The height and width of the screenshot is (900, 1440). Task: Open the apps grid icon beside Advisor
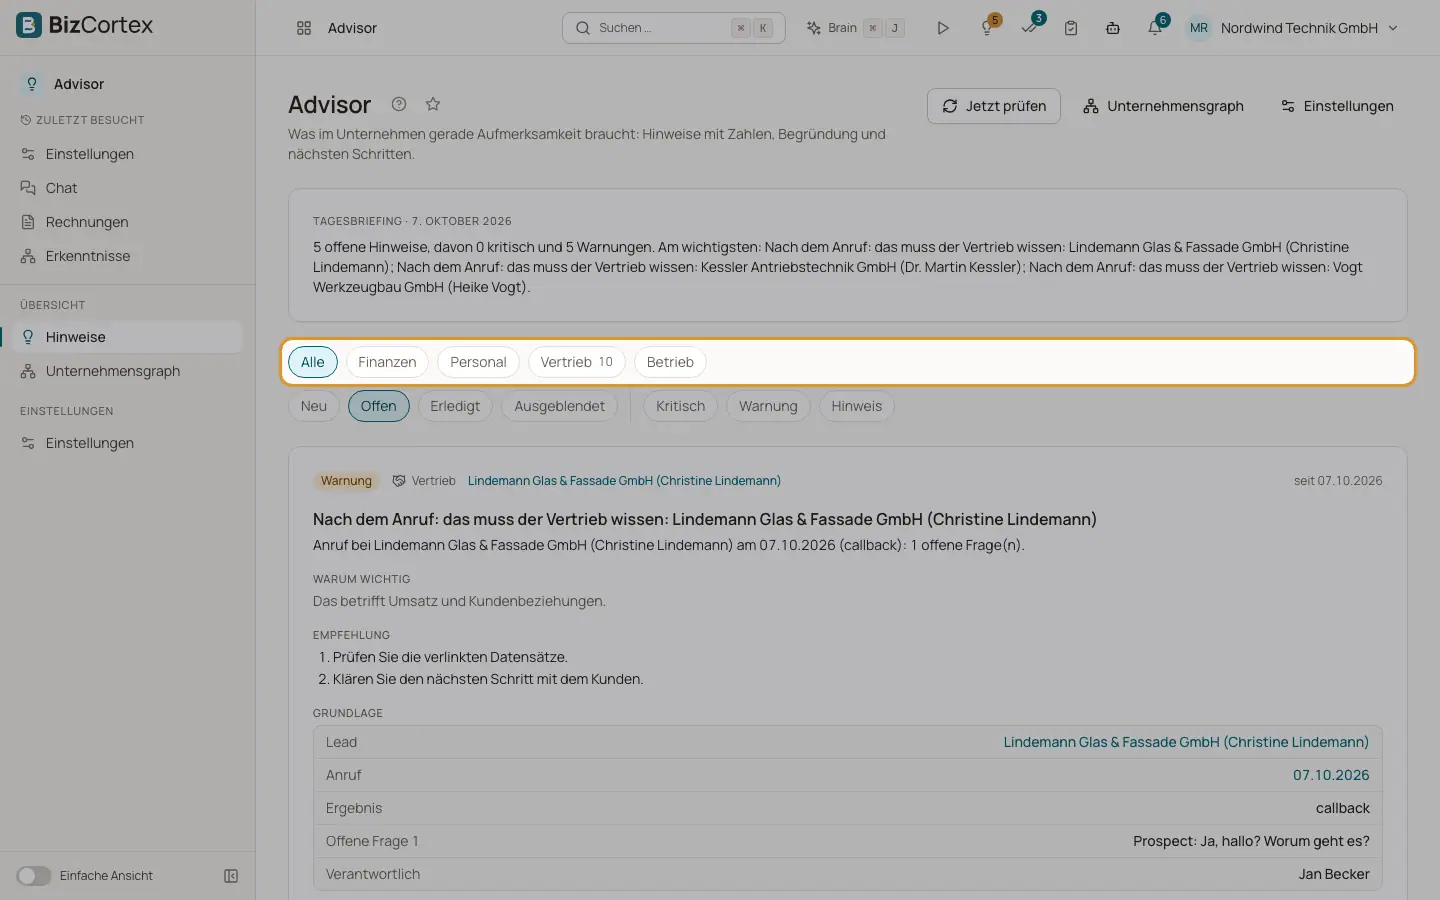pyautogui.click(x=304, y=28)
